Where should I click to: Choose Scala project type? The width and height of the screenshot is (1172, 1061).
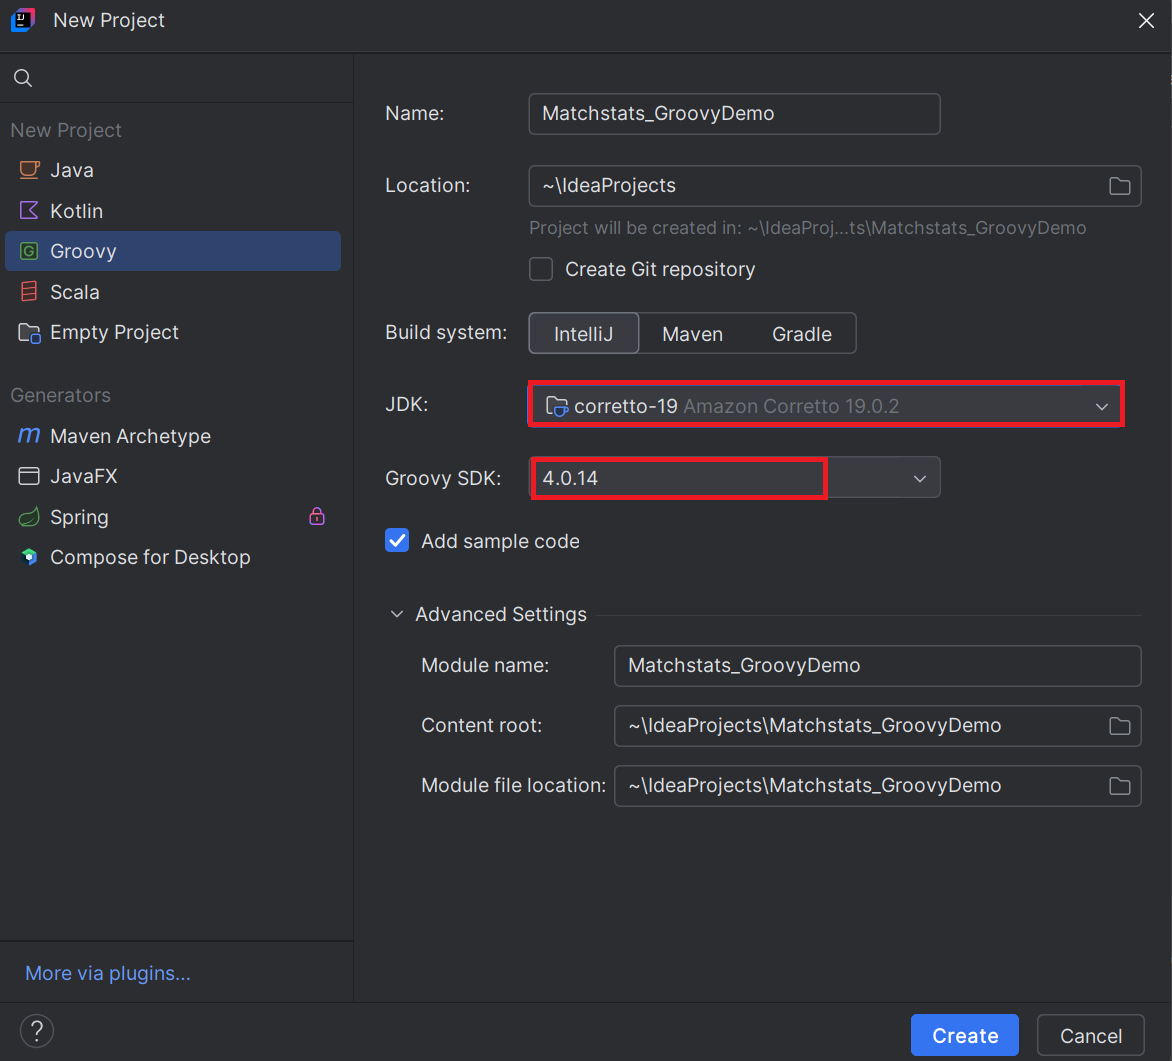[173, 292]
